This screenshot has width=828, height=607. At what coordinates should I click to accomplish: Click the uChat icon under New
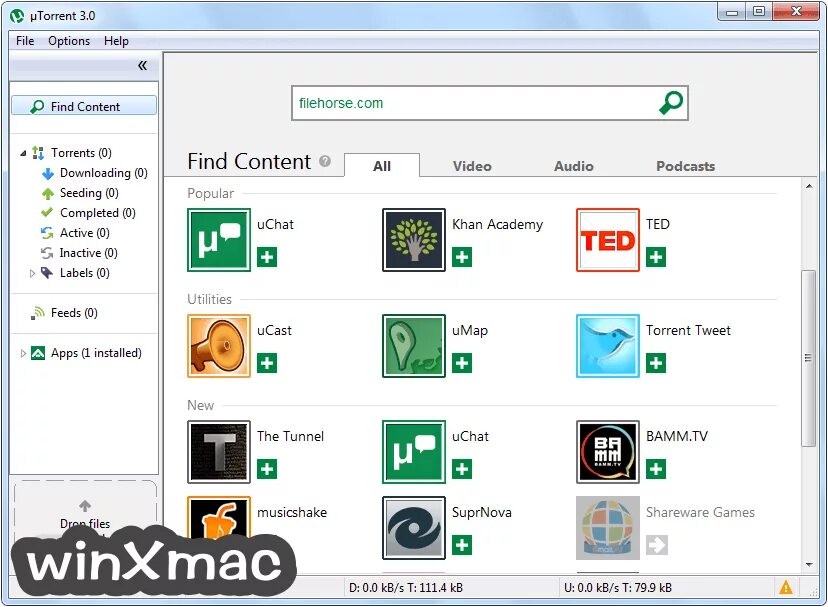(x=413, y=452)
